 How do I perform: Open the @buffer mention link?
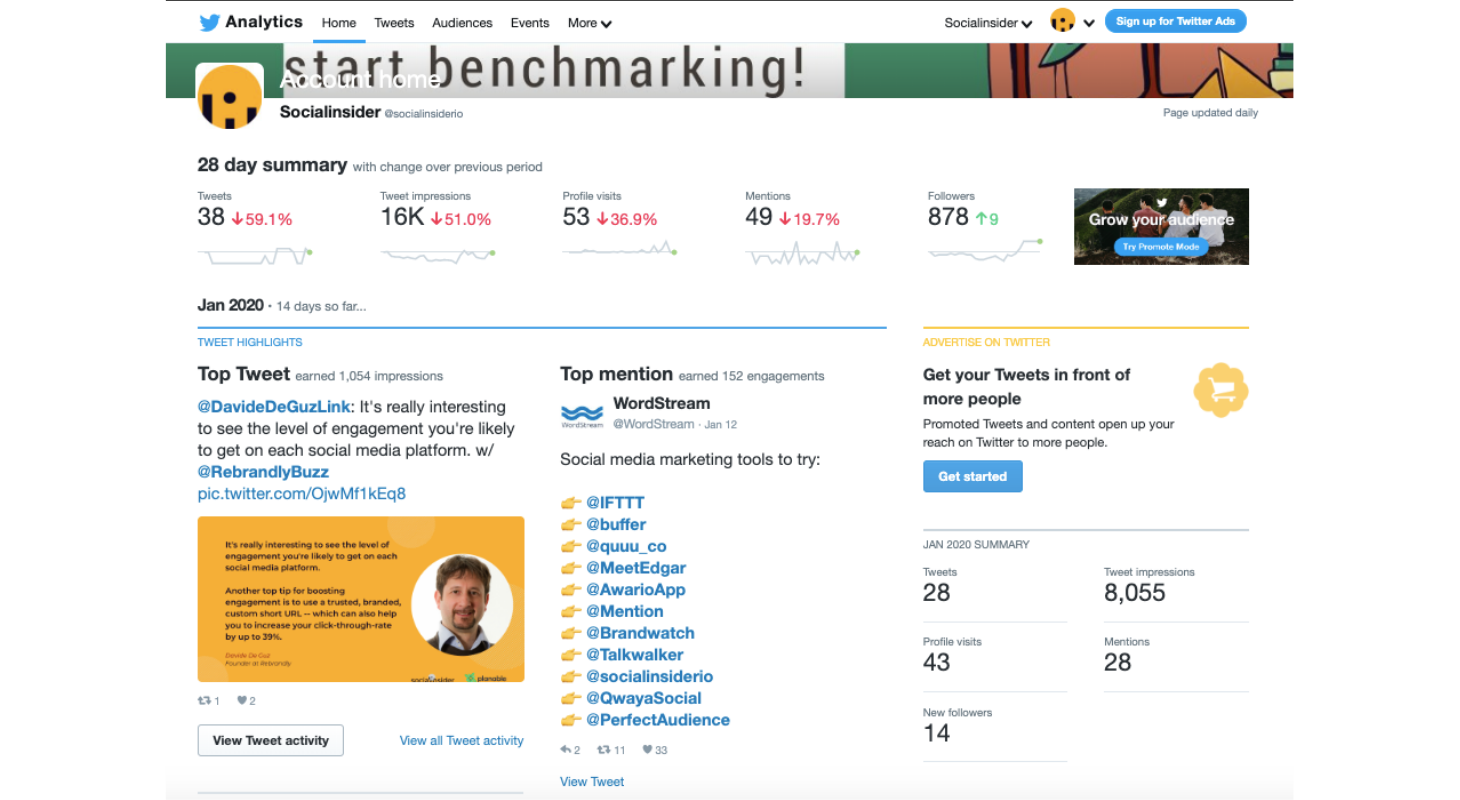[616, 524]
